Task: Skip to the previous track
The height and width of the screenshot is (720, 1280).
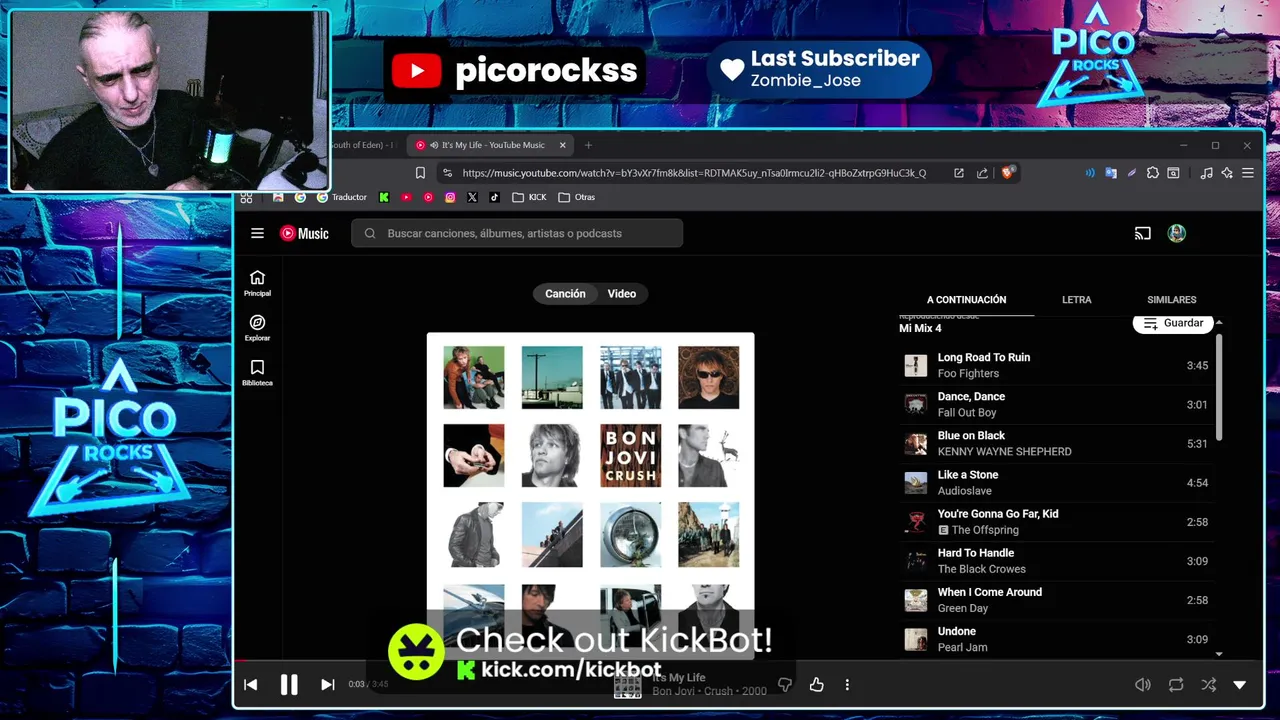Action: 251,685
